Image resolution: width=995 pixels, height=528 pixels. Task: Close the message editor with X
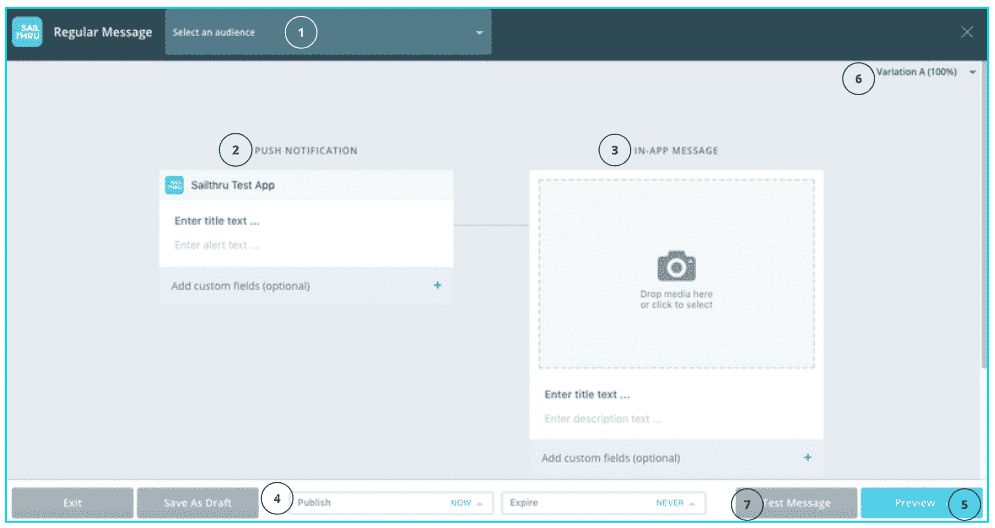[966, 32]
